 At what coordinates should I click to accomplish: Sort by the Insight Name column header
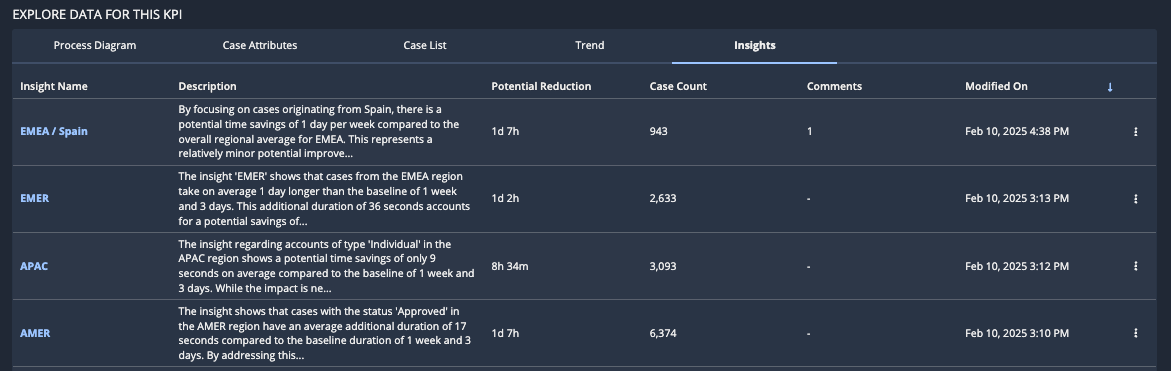(x=54, y=87)
